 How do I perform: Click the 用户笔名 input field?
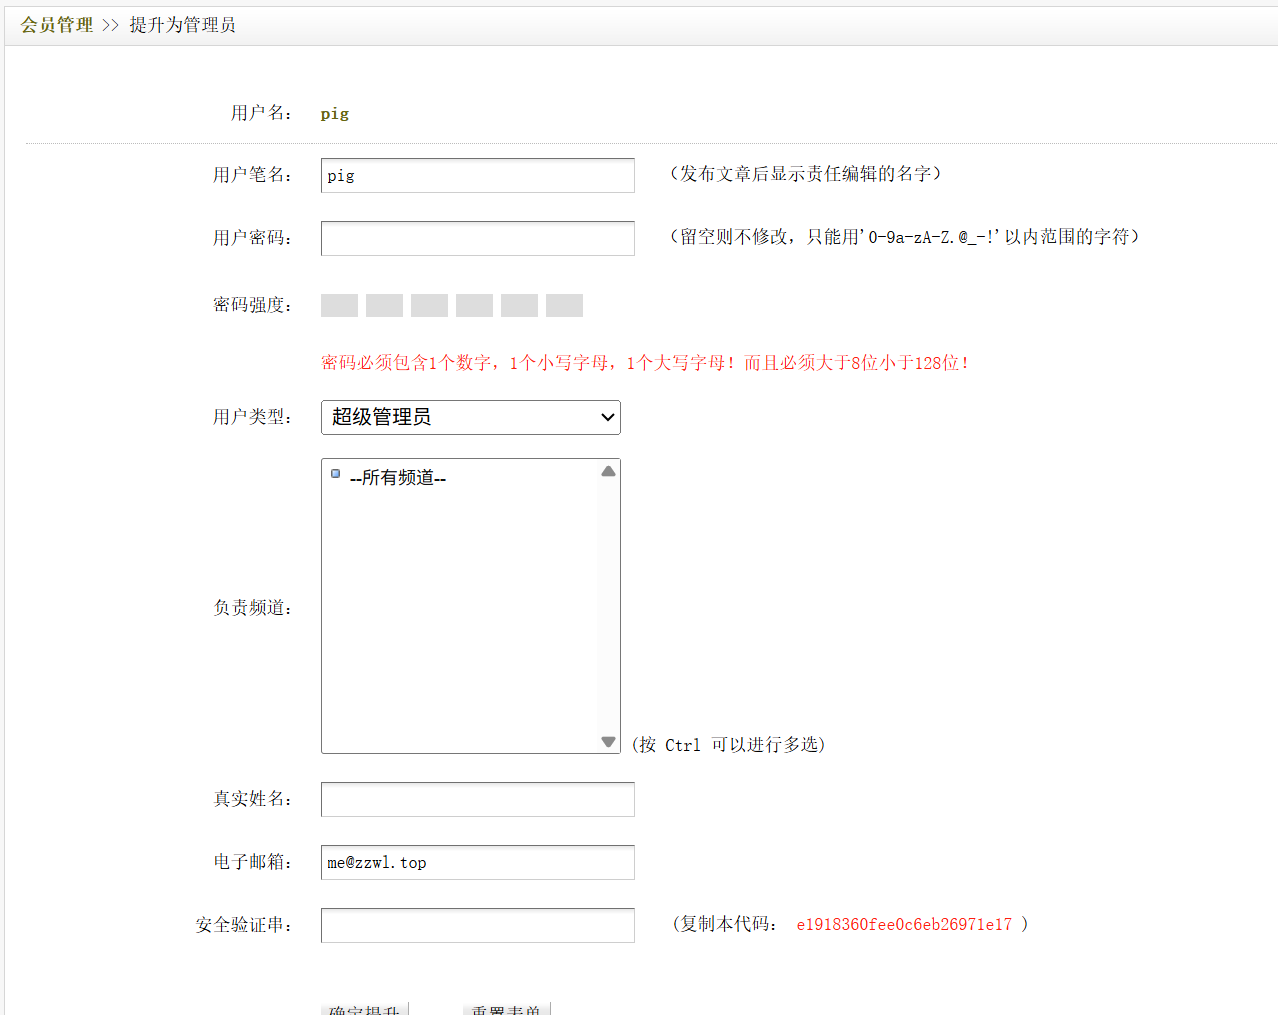[x=477, y=175]
